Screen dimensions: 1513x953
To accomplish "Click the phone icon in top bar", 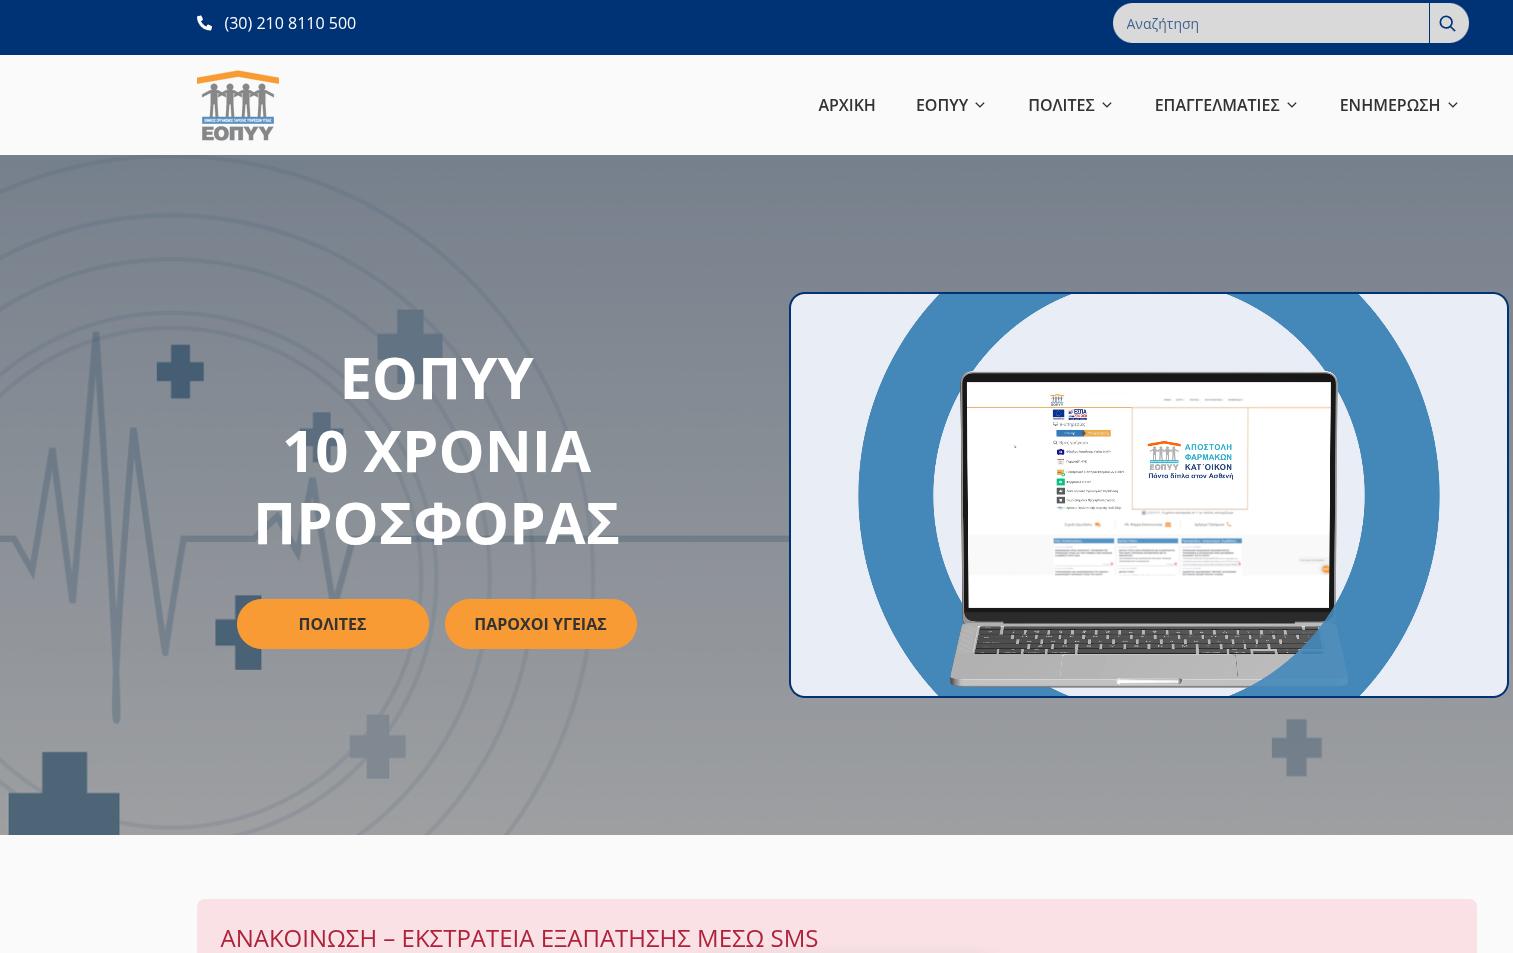I will (x=204, y=23).
